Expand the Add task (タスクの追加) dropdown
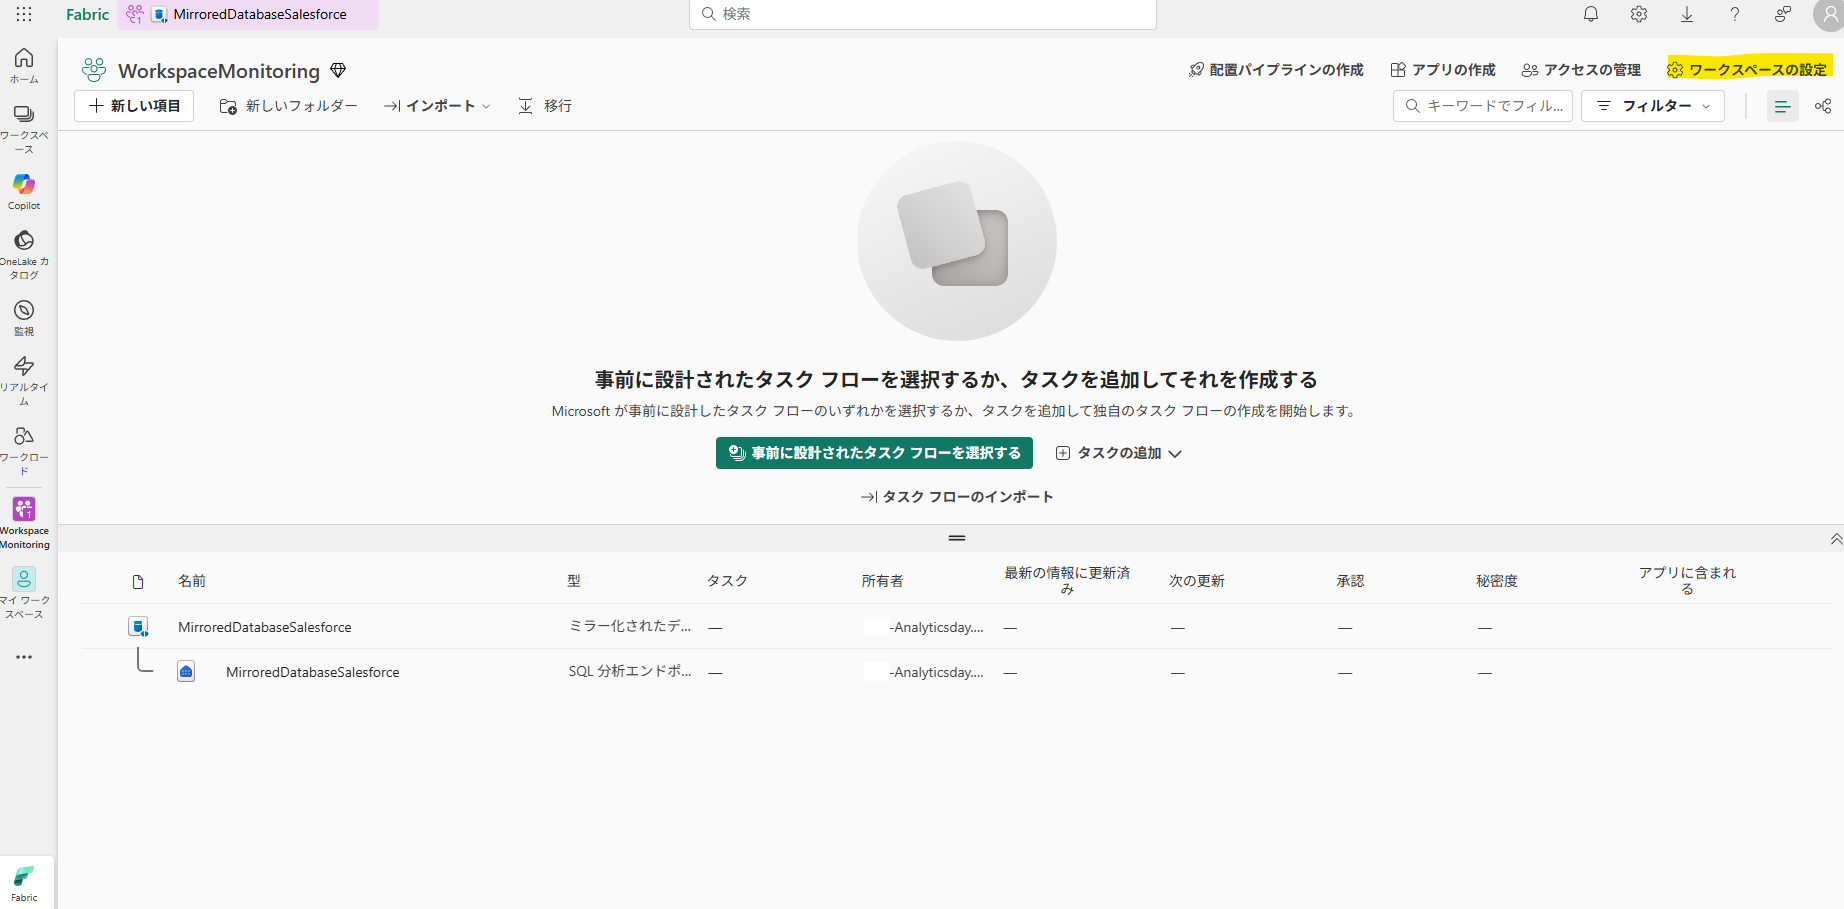1844x909 pixels. (x=1119, y=453)
